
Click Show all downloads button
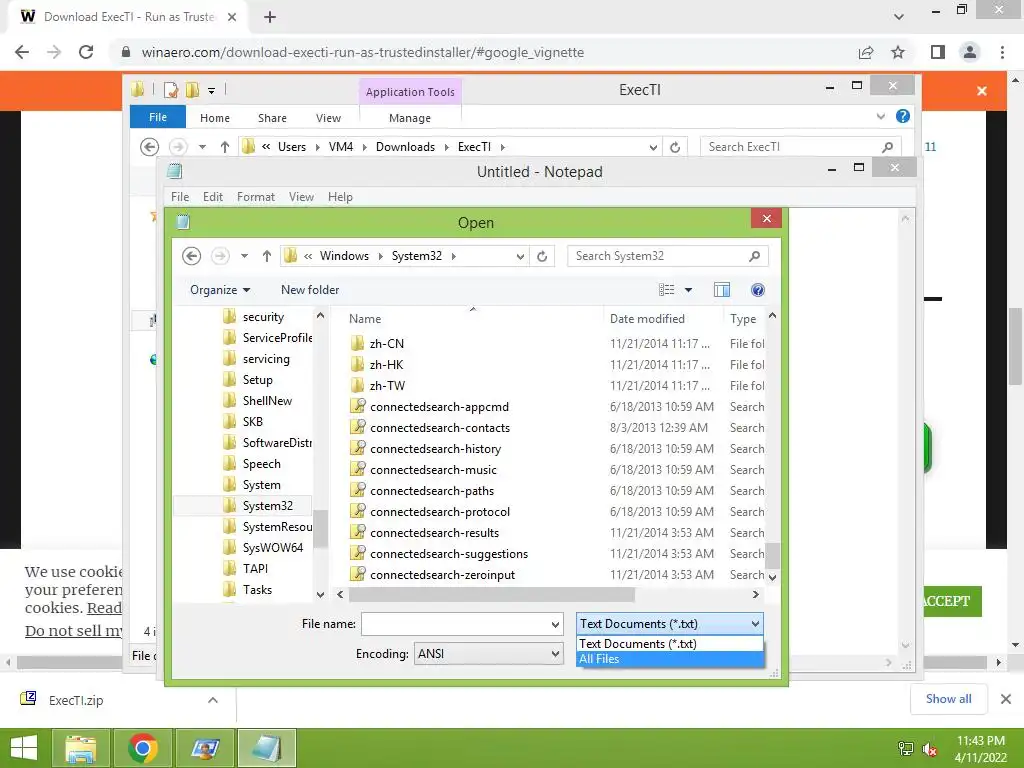[948, 699]
